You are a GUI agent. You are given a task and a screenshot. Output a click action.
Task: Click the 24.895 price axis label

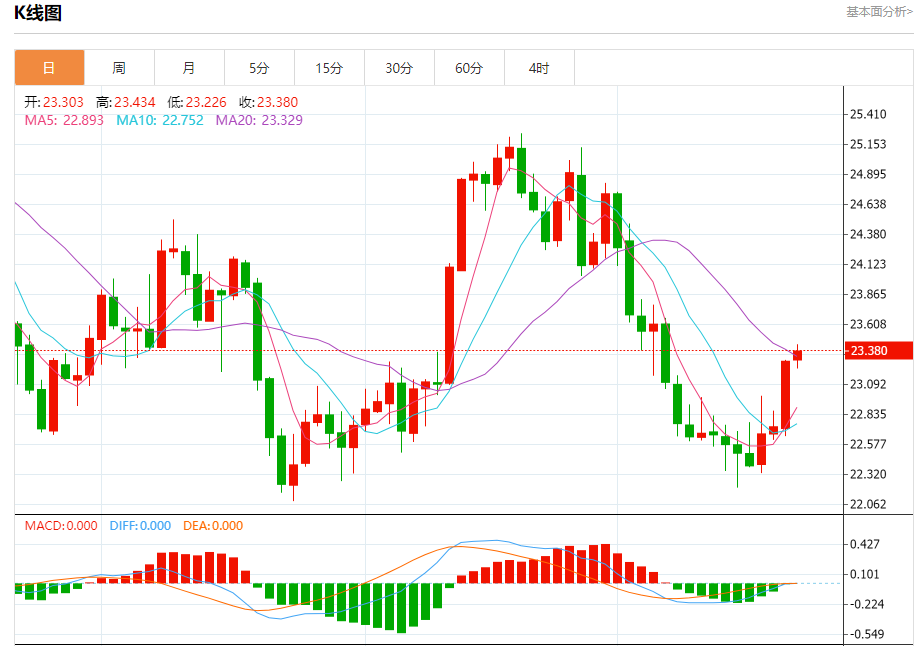coord(868,174)
